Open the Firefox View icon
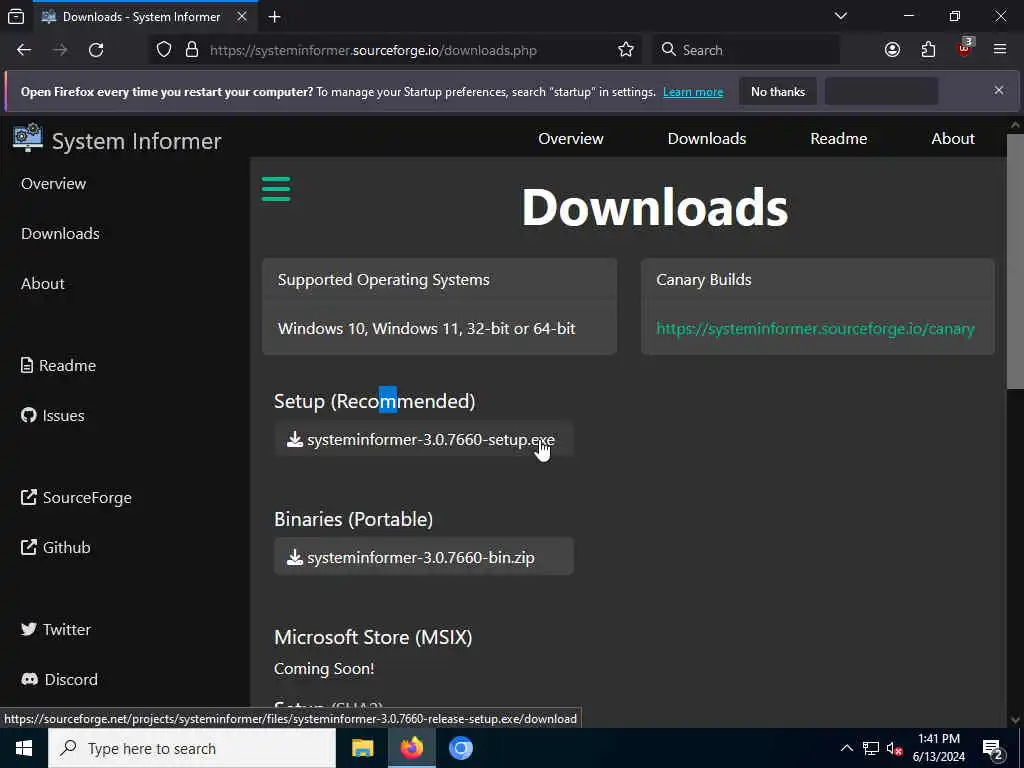1024x768 pixels. tap(16, 16)
